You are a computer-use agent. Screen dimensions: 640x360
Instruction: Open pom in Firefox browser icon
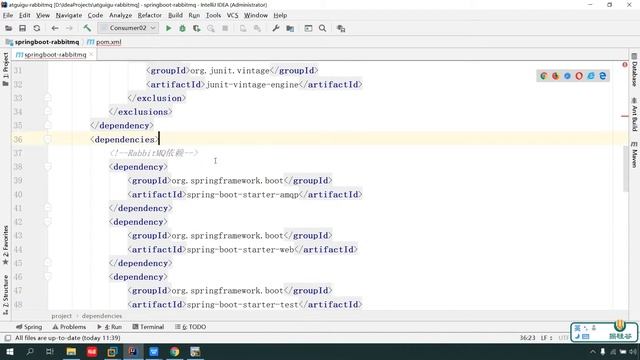(x=555, y=76)
